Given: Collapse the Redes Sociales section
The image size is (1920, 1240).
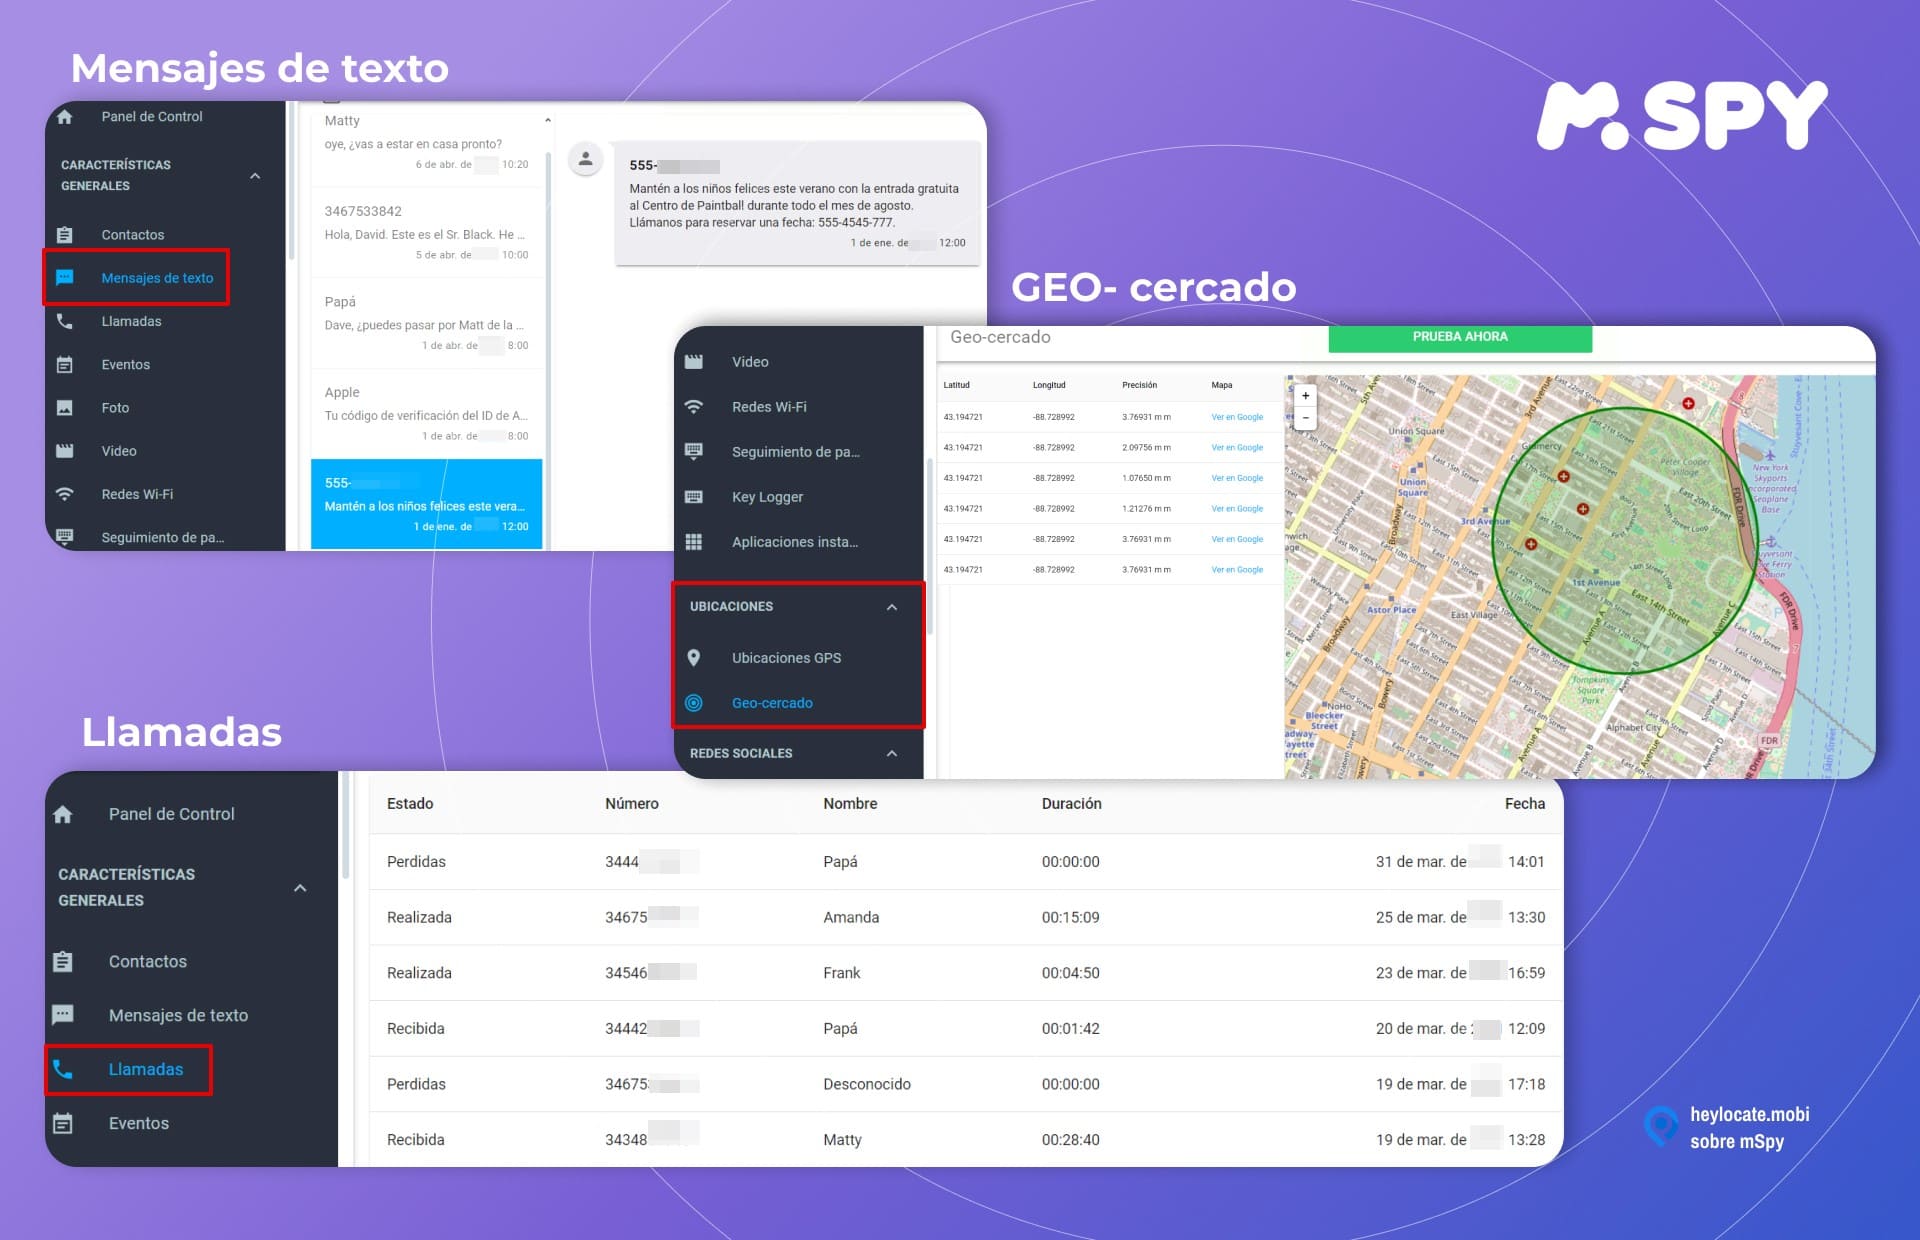Looking at the screenshot, I should (x=892, y=753).
